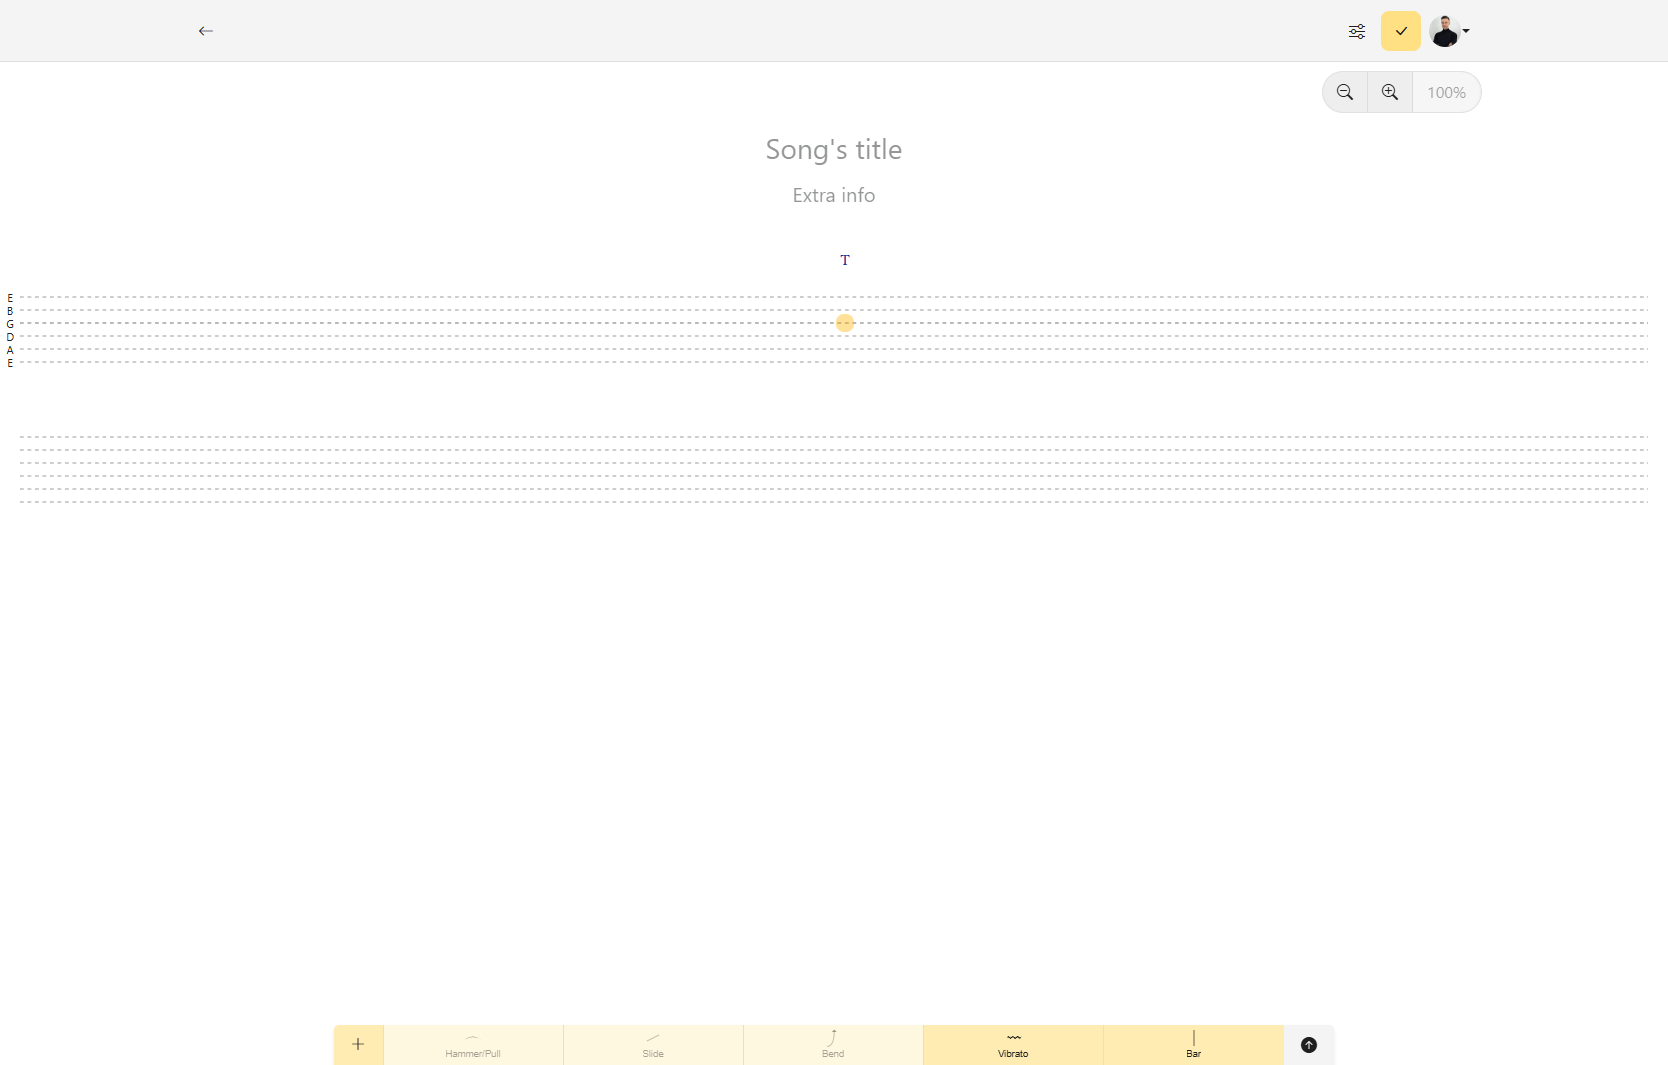This screenshot has width=1668, height=1065.
Task: Click the T tap marker above the tab
Action: tap(845, 260)
